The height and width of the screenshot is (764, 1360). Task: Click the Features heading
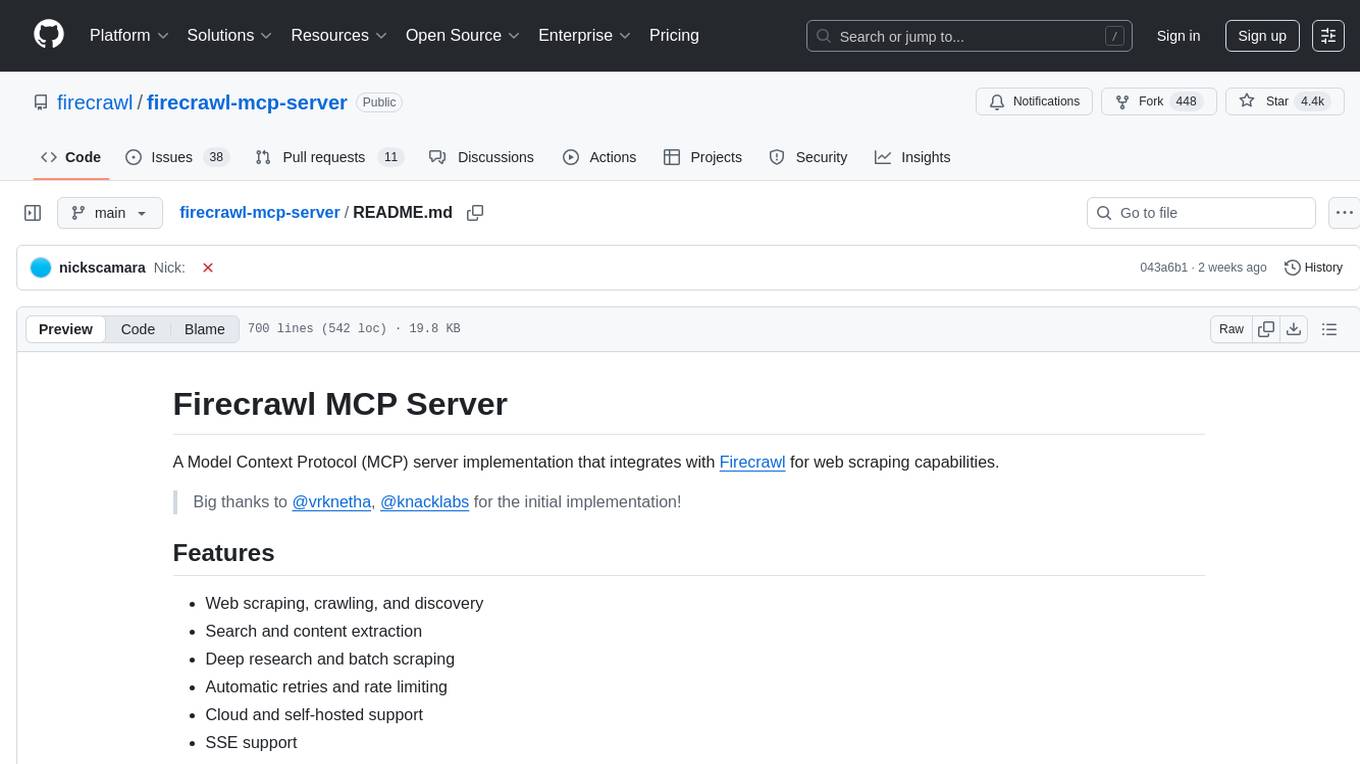pos(224,553)
